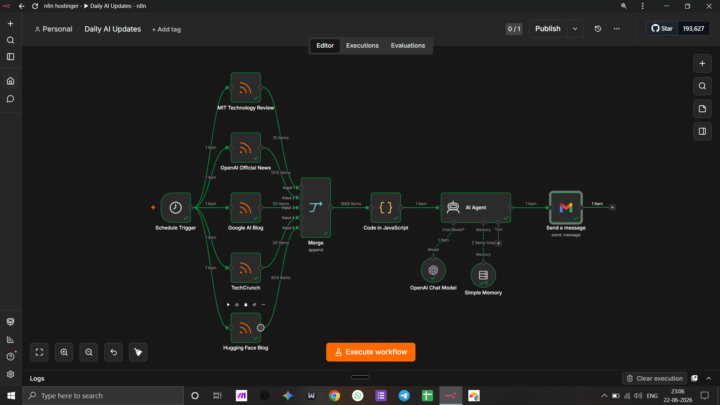Select the Google AI Blog RSS node
This screenshot has width=720, height=405.
(x=246, y=208)
